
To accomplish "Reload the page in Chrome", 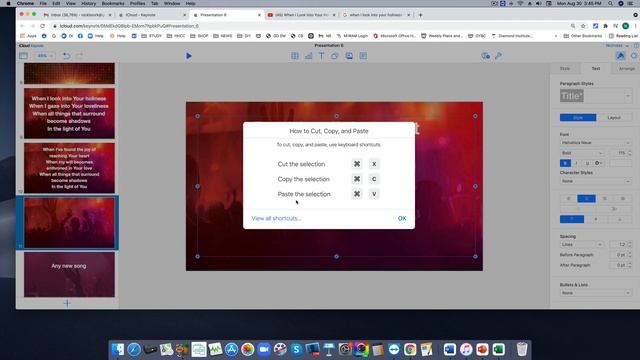I will (x=42, y=26).
